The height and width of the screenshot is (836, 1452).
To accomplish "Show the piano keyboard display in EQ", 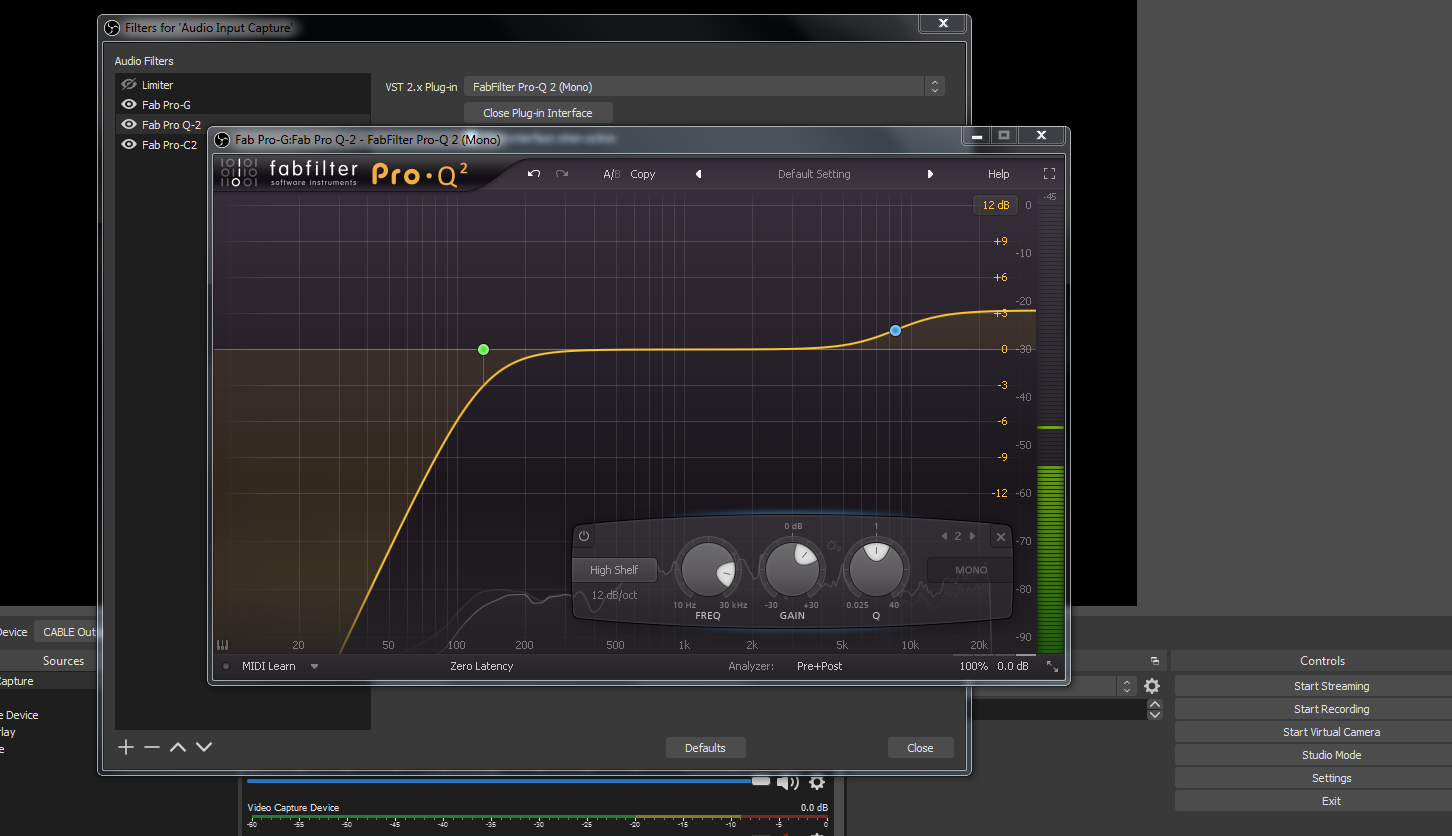I will coord(222,645).
